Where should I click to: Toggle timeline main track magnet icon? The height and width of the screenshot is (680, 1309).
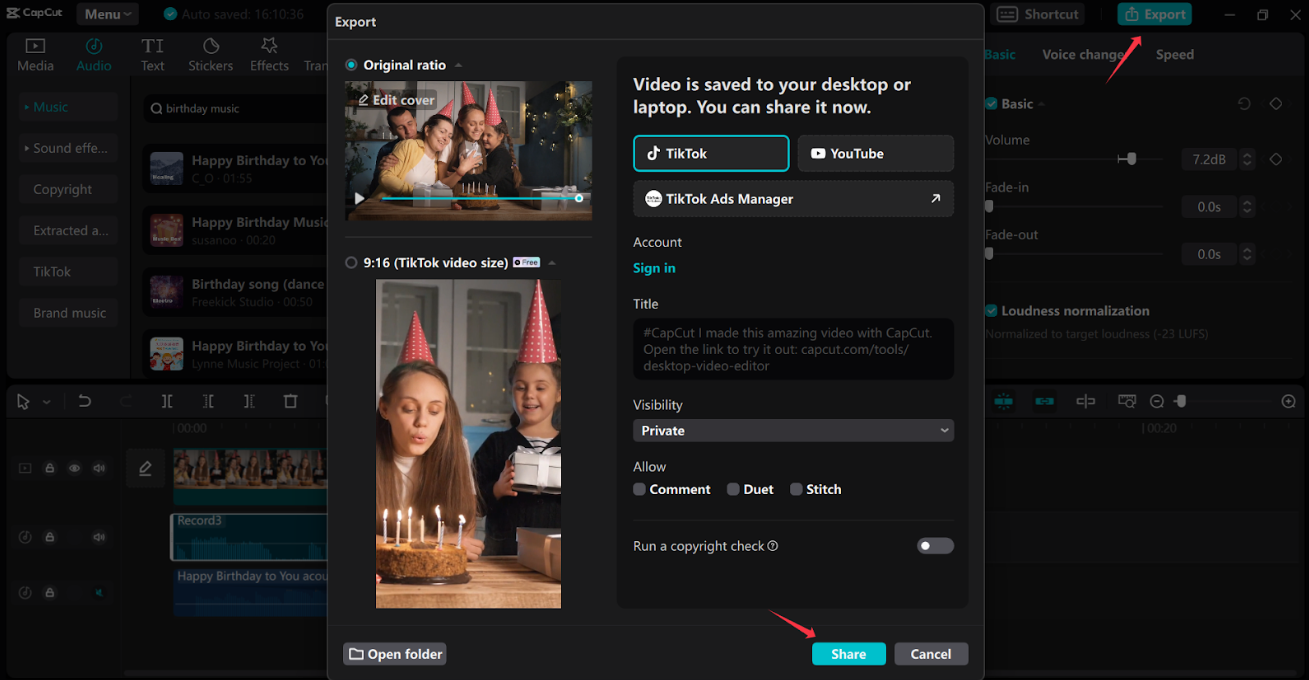point(1004,401)
